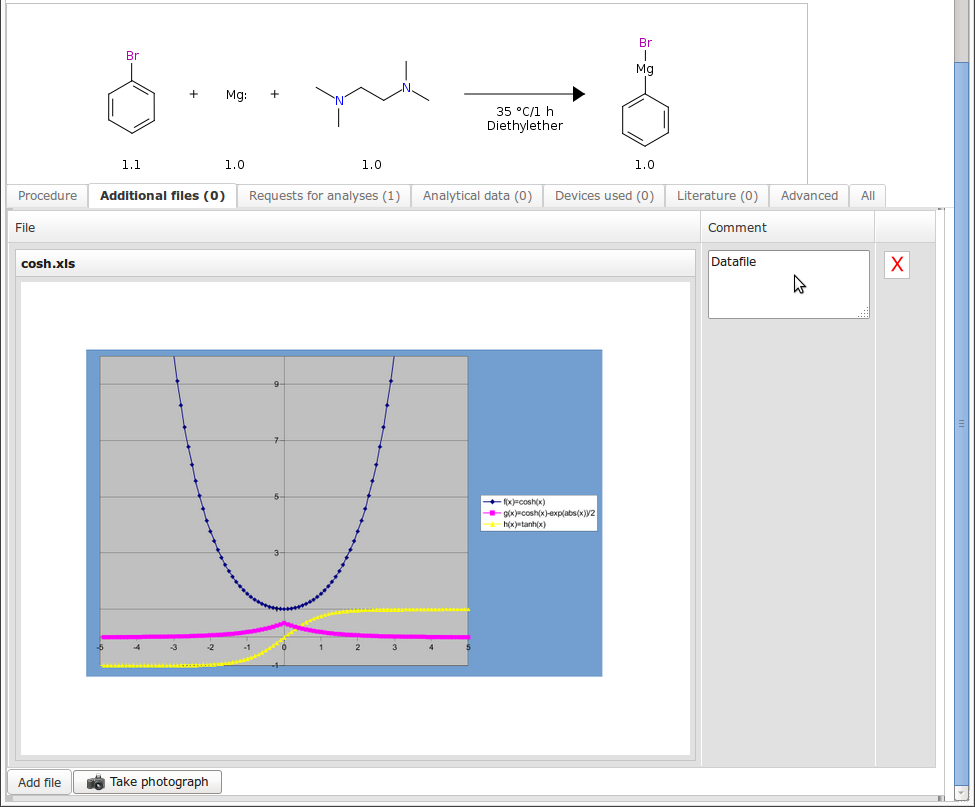Click the red X delete file icon
Image resolution: width=975 pixels, height=807 pixels.
coord(897,265)
